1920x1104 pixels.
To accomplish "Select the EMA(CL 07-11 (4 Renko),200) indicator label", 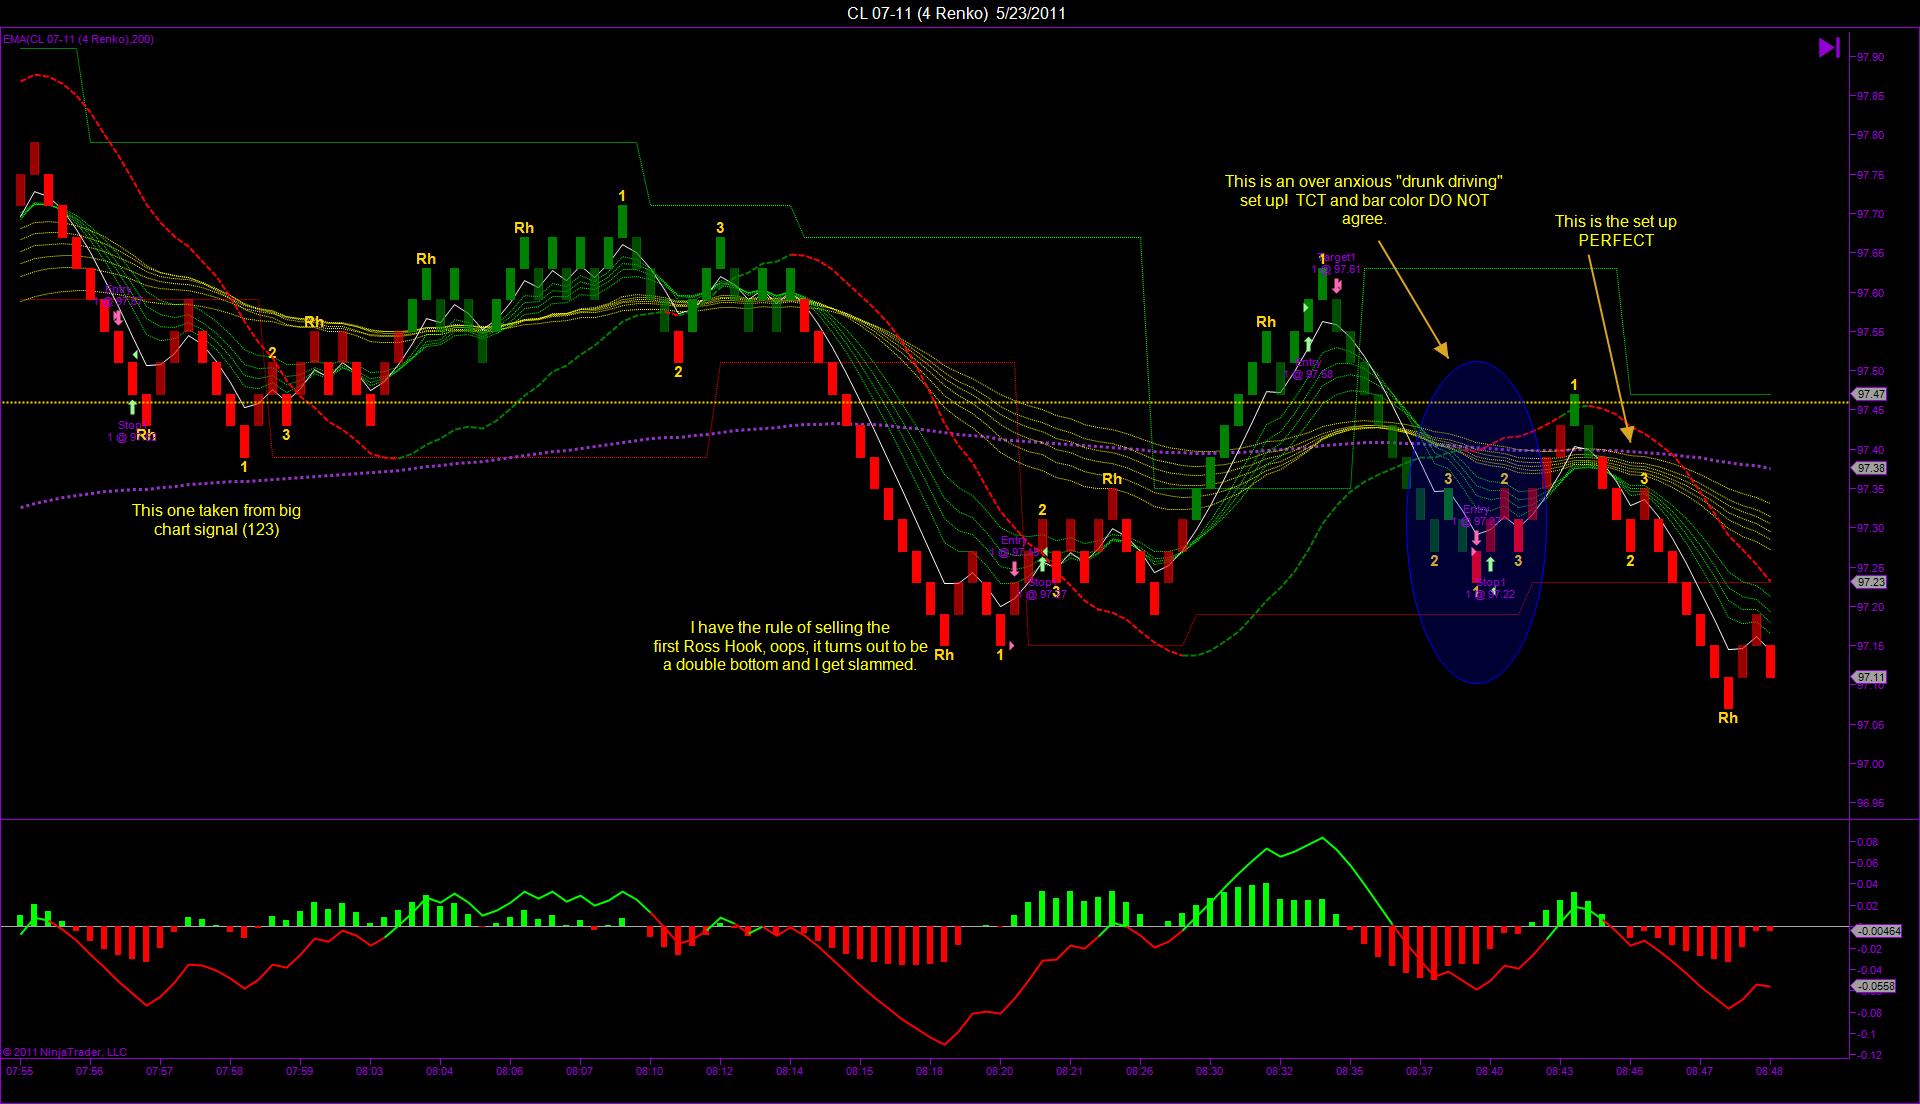I will [x=78, y=39].
